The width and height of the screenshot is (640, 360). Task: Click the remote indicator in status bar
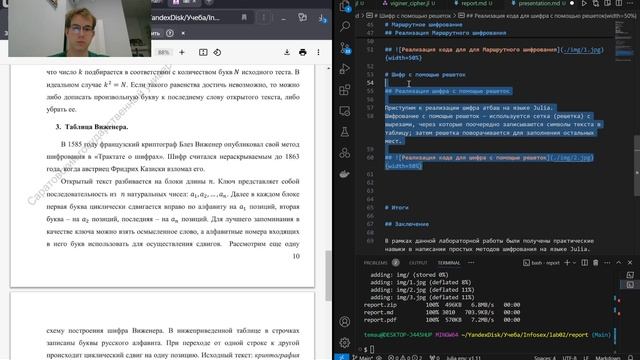(341, 358)
